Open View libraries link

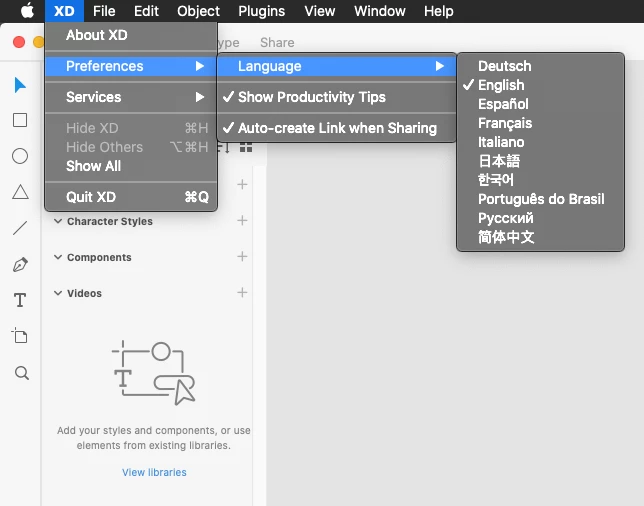pyautogui.click(x=154, y=472)
